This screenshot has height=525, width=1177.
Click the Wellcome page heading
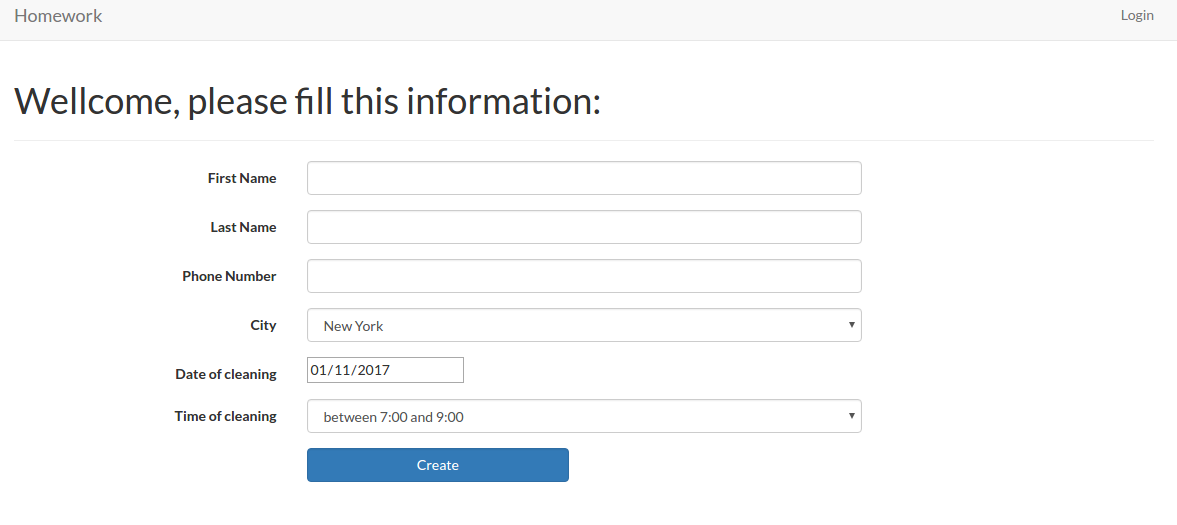(307, 101)
